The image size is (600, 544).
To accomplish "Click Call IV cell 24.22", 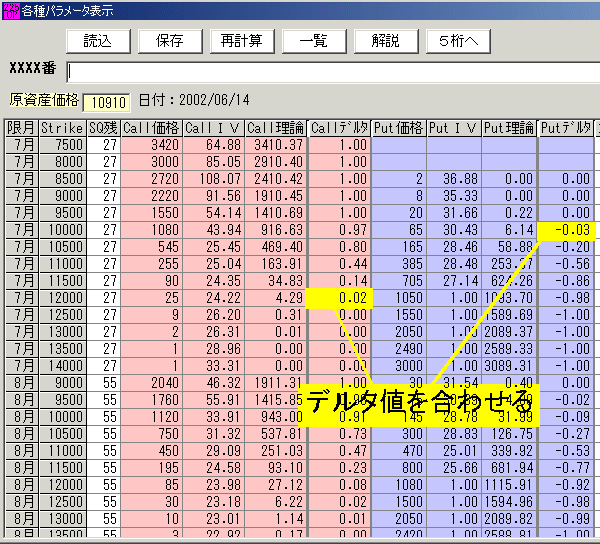I will (x=214, y=298).
